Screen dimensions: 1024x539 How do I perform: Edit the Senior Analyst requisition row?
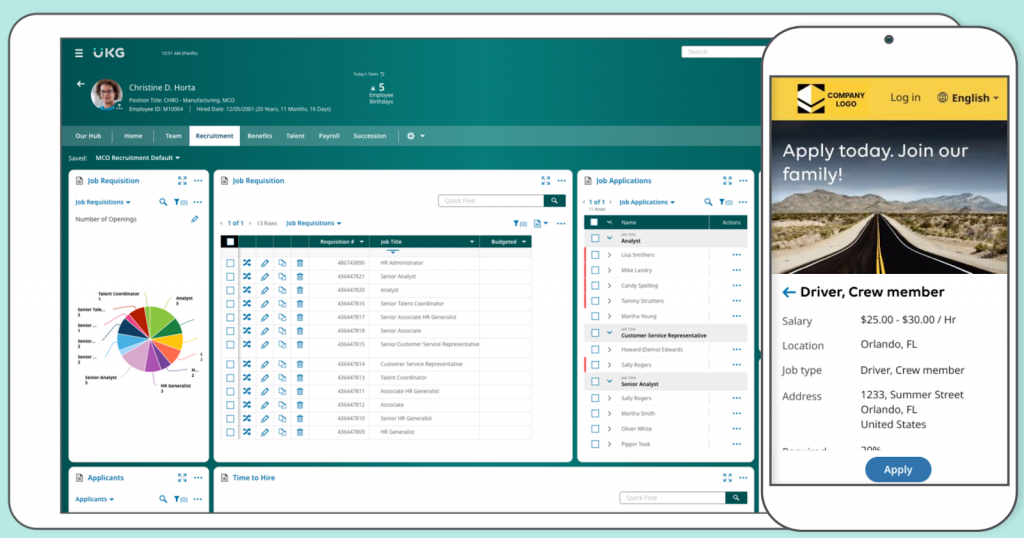click(264, 276)
